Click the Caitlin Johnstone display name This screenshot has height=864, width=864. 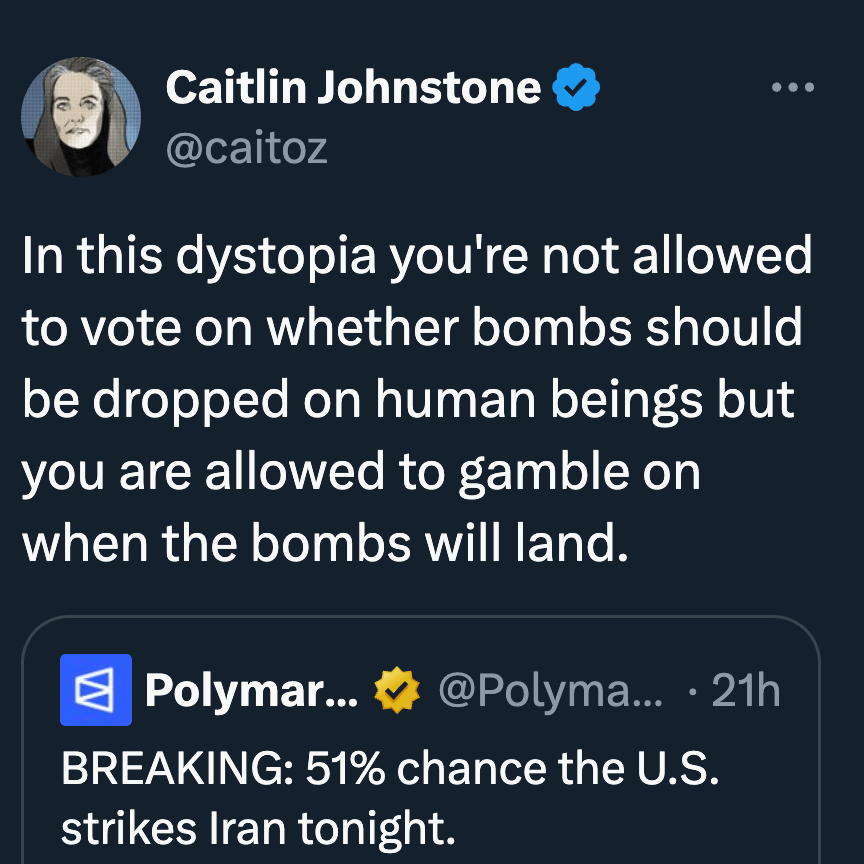click(x=352, y=88)
